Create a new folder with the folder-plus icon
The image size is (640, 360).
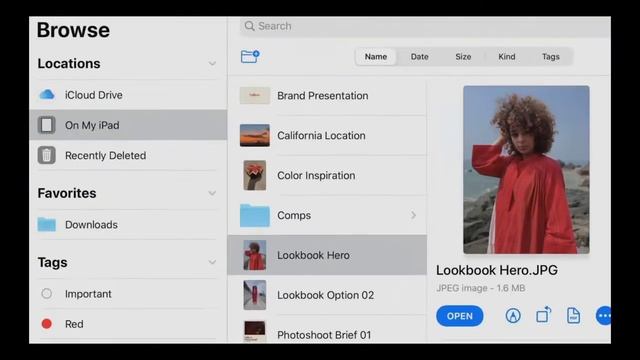250,56
